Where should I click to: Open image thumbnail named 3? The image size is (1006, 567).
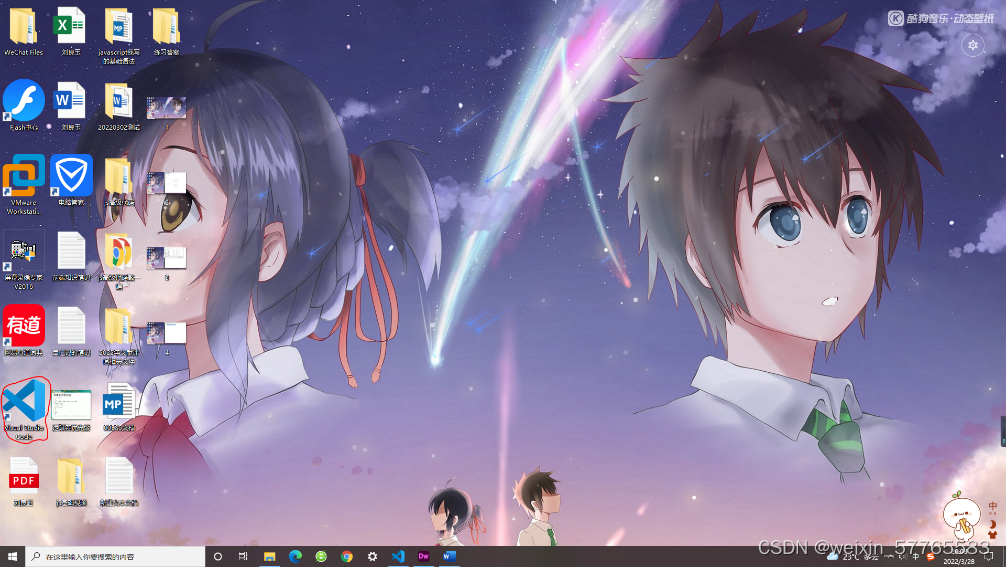[166, 263]
